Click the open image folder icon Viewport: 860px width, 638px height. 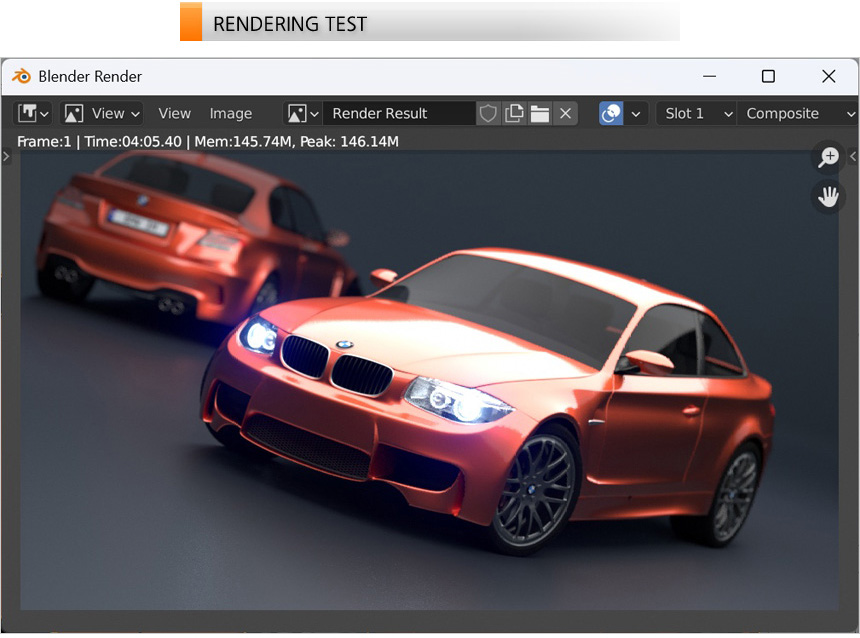pos(540,114)
